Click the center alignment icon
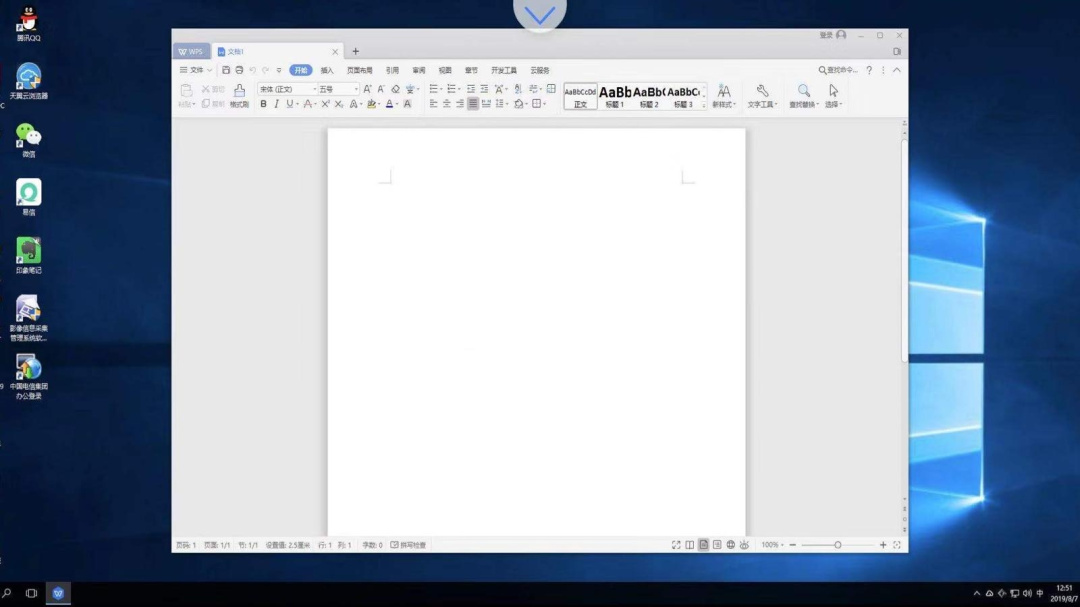1080x607 pixels. pos(447,104)
